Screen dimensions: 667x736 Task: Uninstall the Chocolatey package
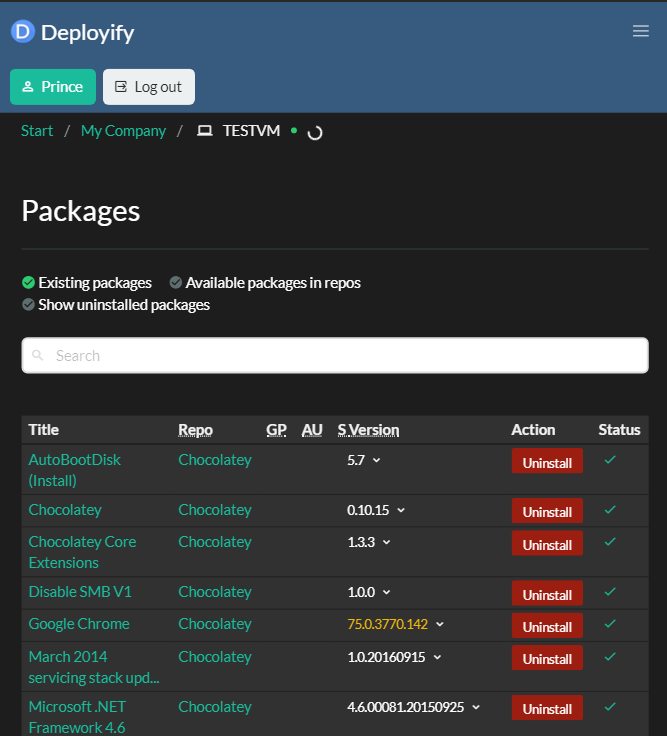[x=547, y=511]
